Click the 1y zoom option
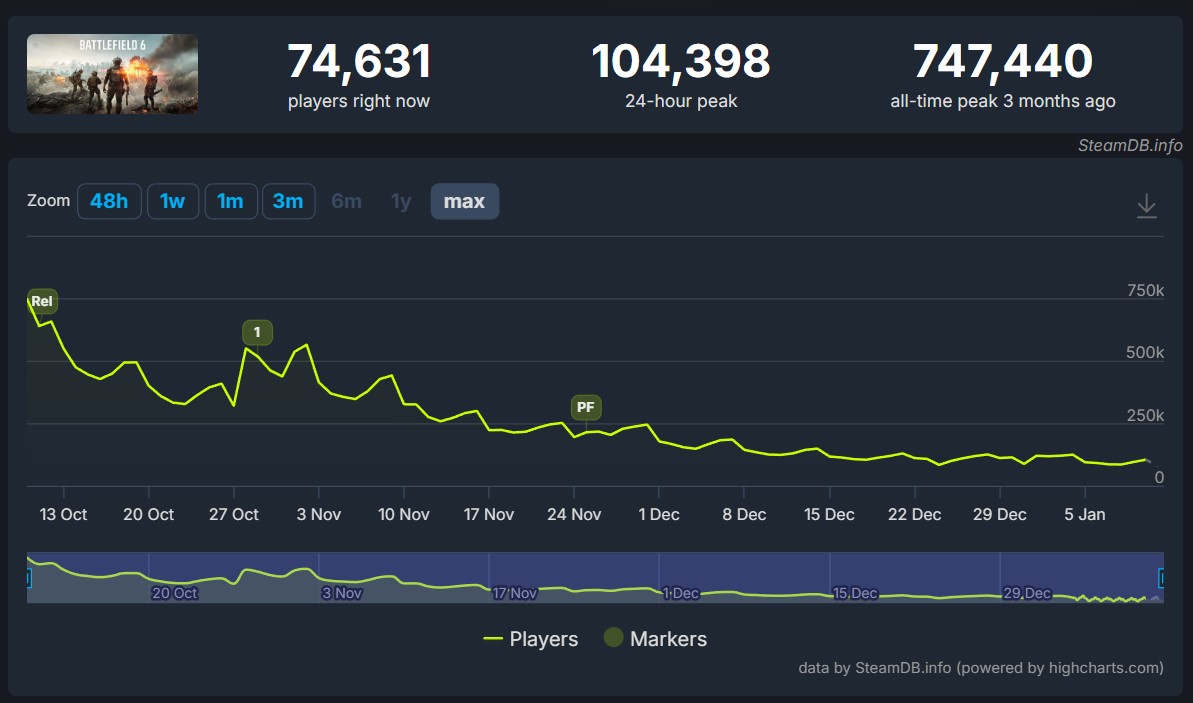The image size is (1193, 703). pyautogui.click(x=401, y=201)
